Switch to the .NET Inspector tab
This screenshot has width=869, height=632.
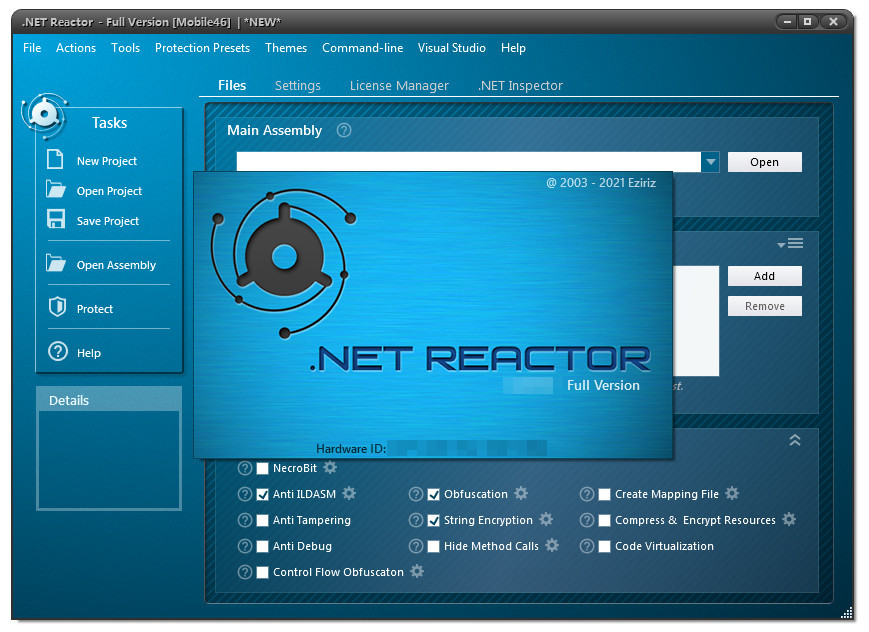coord(520,85)
